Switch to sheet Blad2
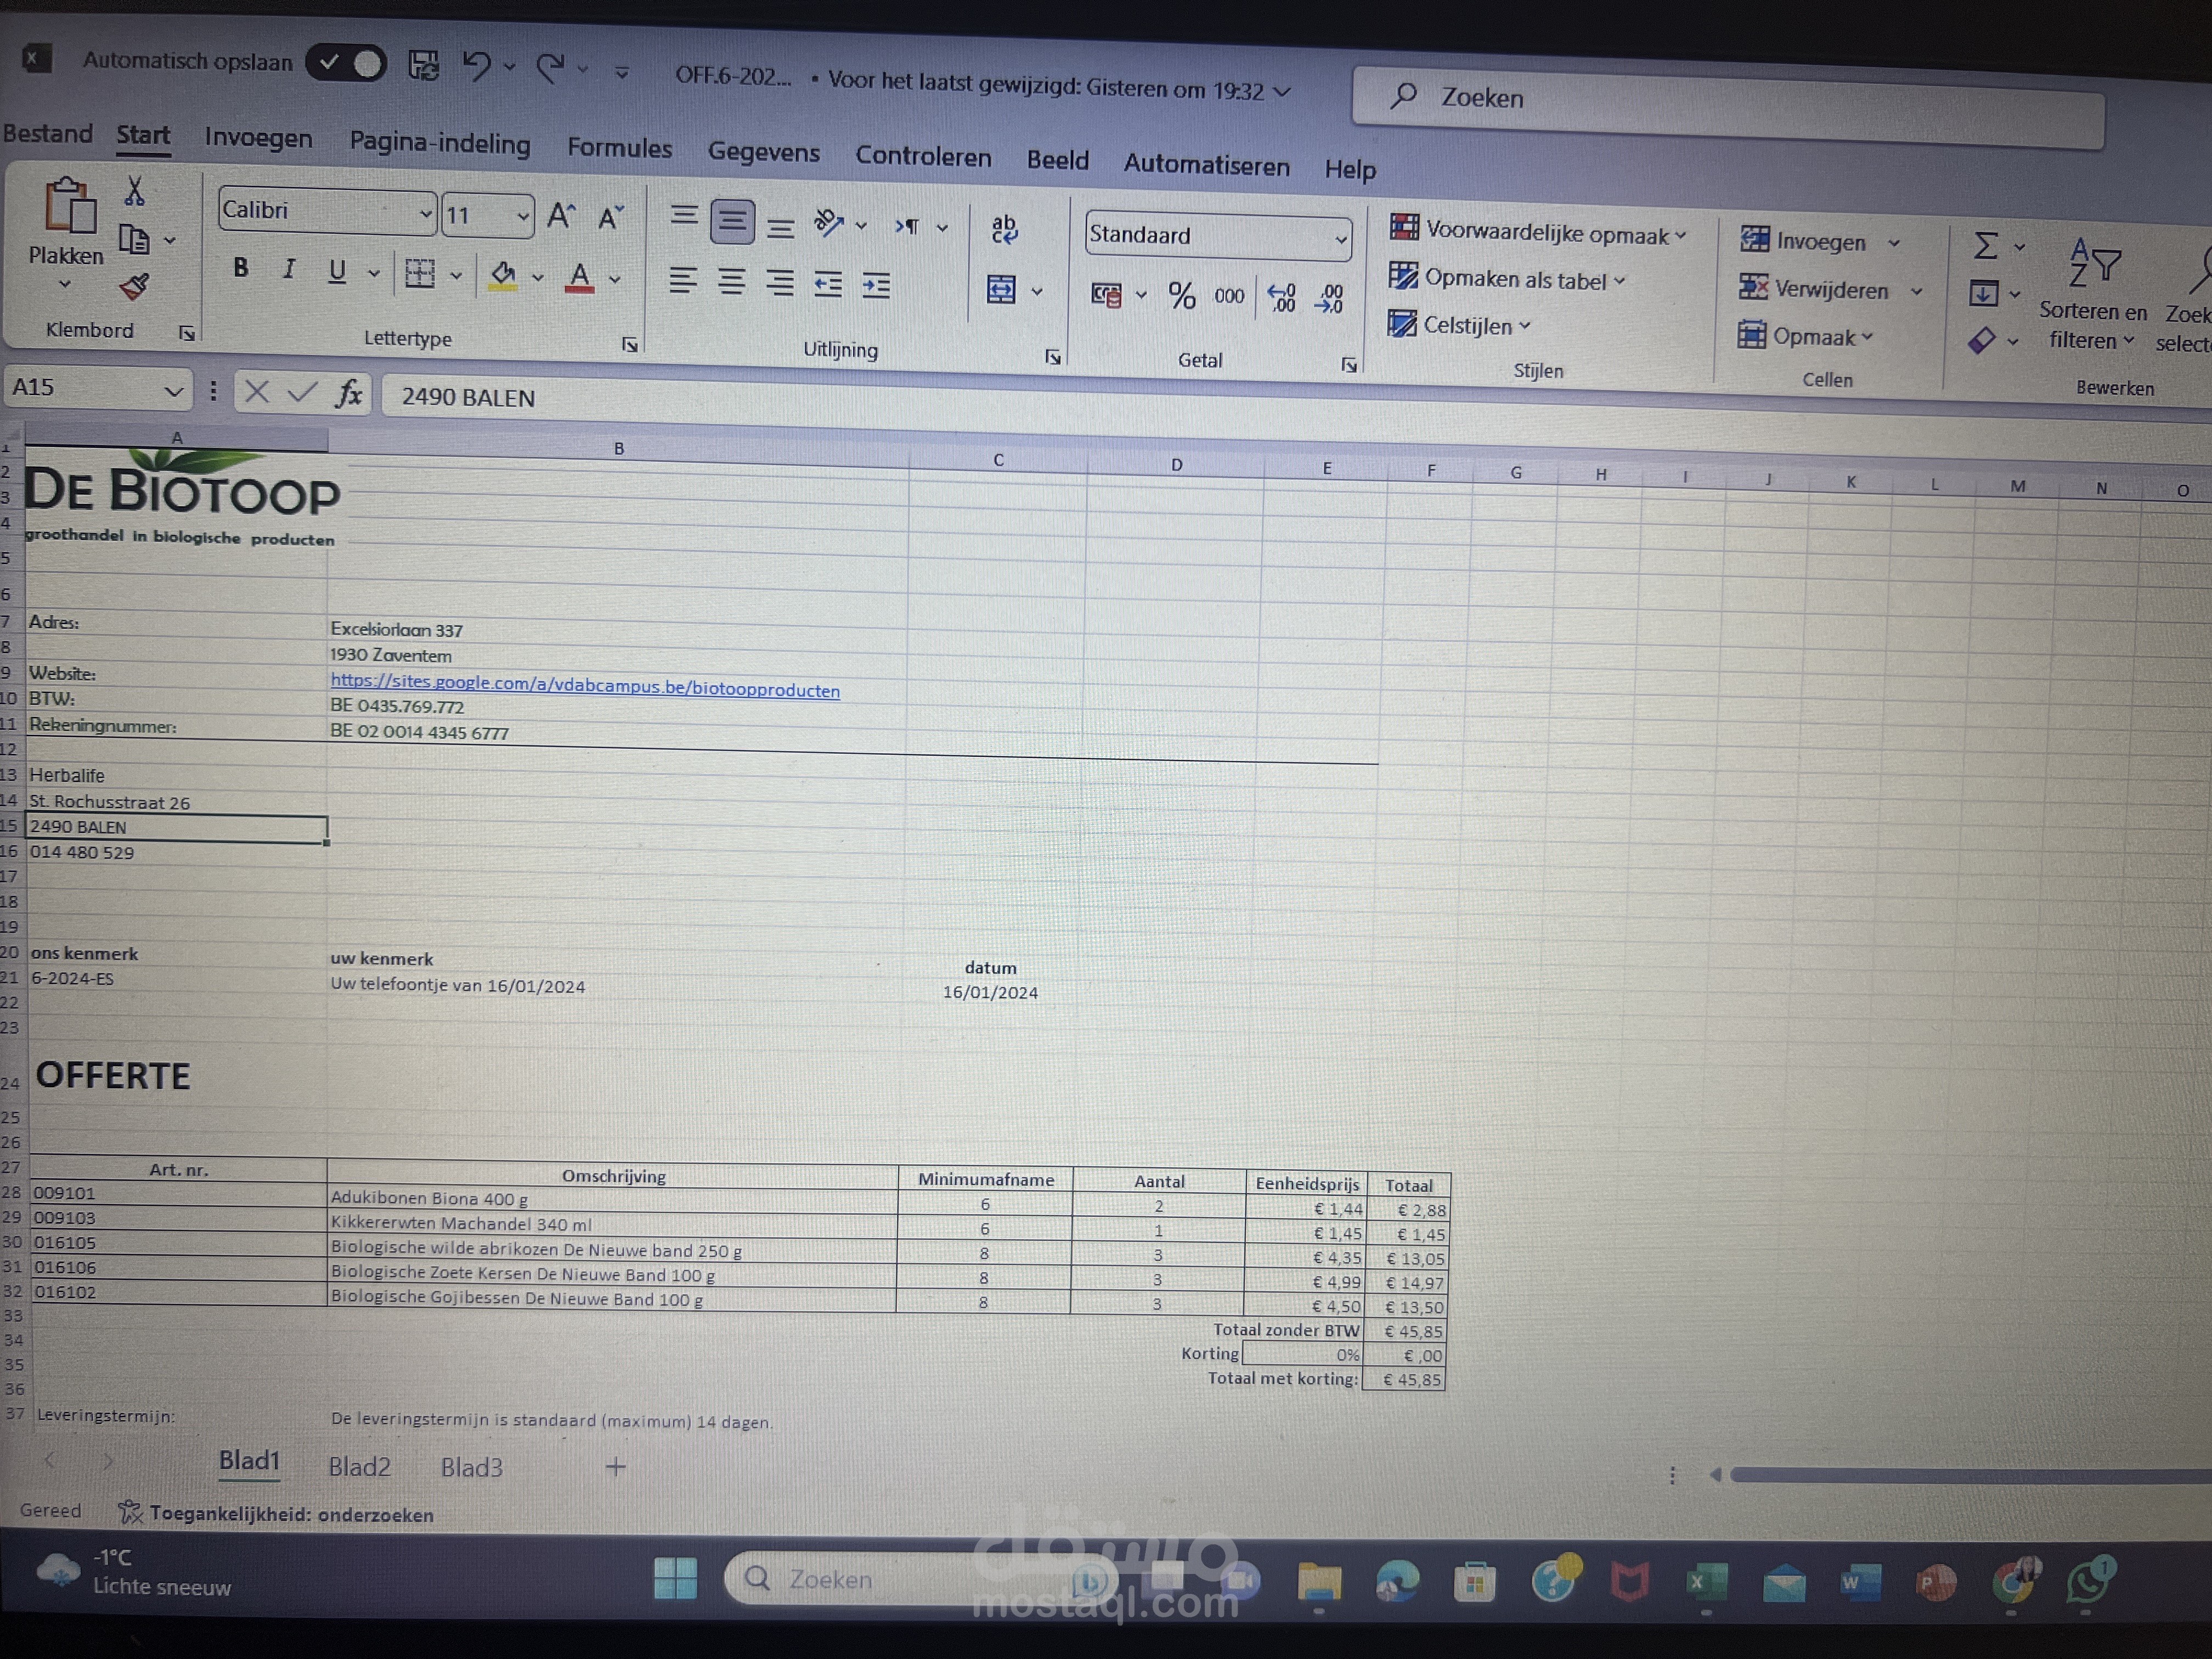This screenshot has width=2212, height=1659. pyautogui.click(x=359, y=1466)
